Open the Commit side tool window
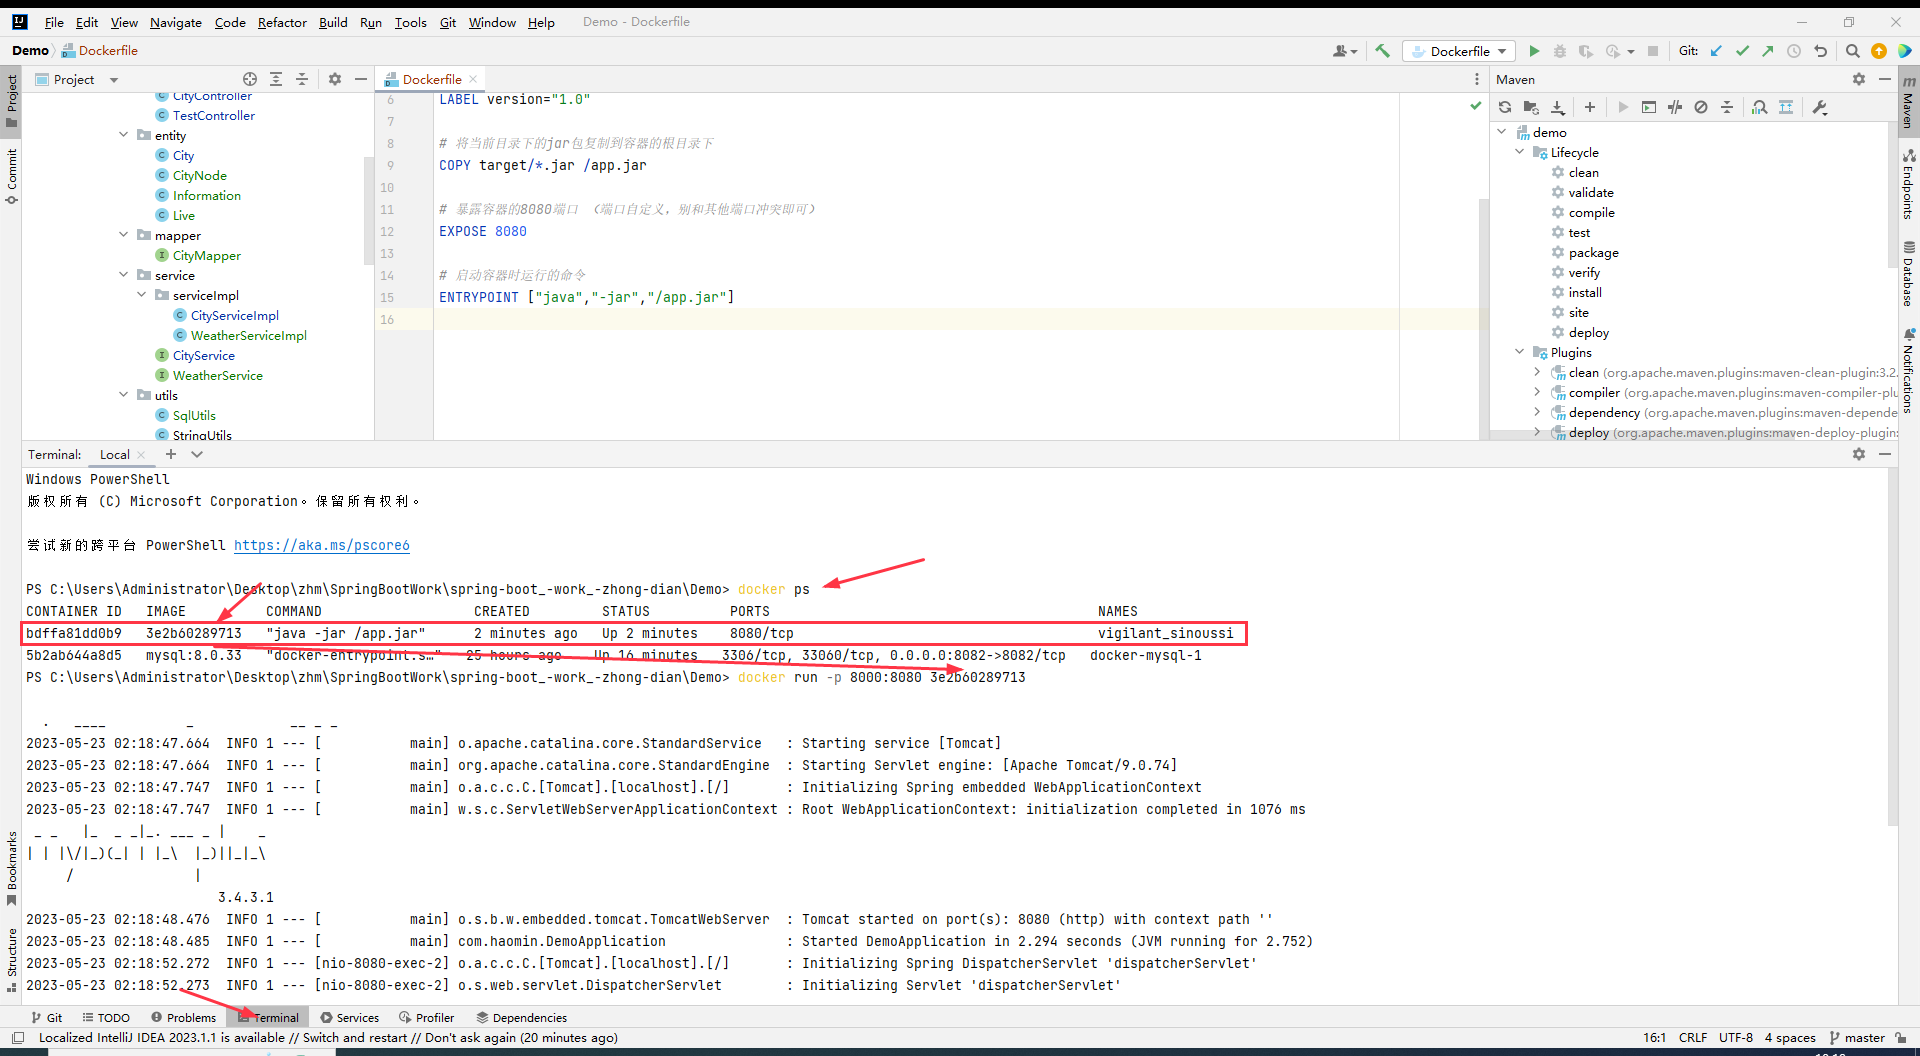 coord(11,176)
